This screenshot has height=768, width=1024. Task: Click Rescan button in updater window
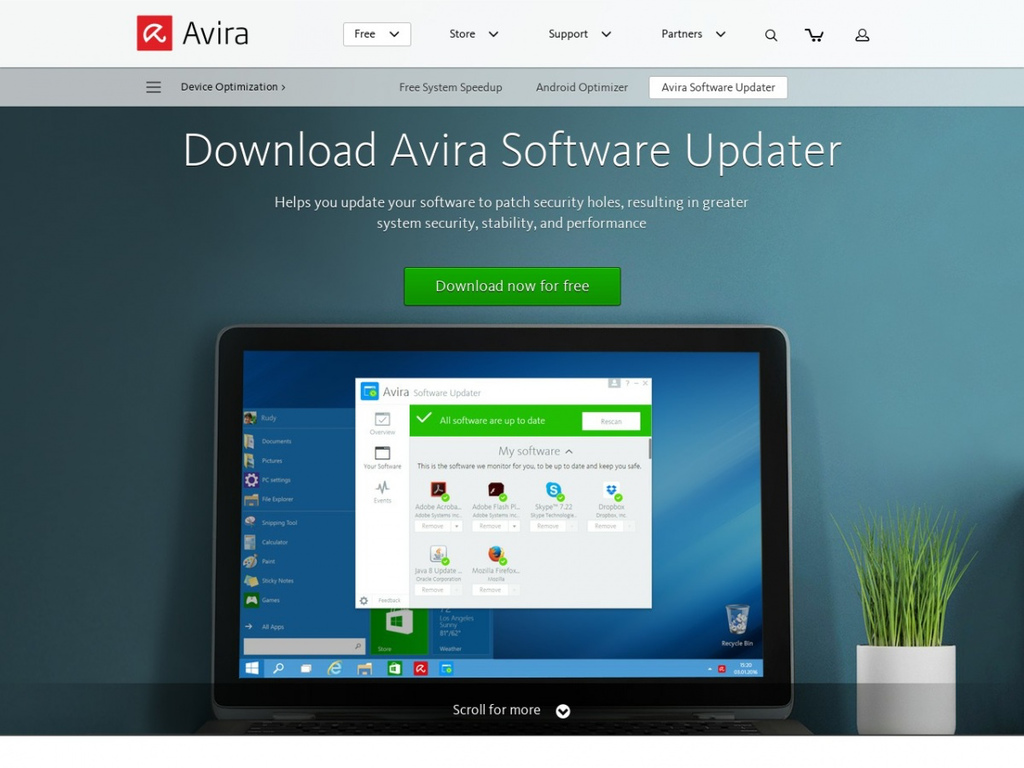(x=611, y=421)
